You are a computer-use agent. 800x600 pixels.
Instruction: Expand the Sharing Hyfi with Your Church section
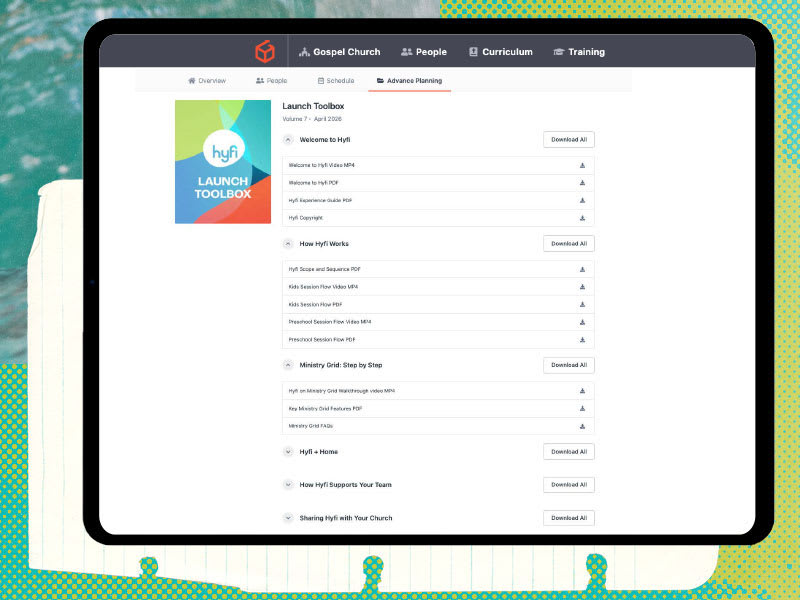(x=288, y=518)
